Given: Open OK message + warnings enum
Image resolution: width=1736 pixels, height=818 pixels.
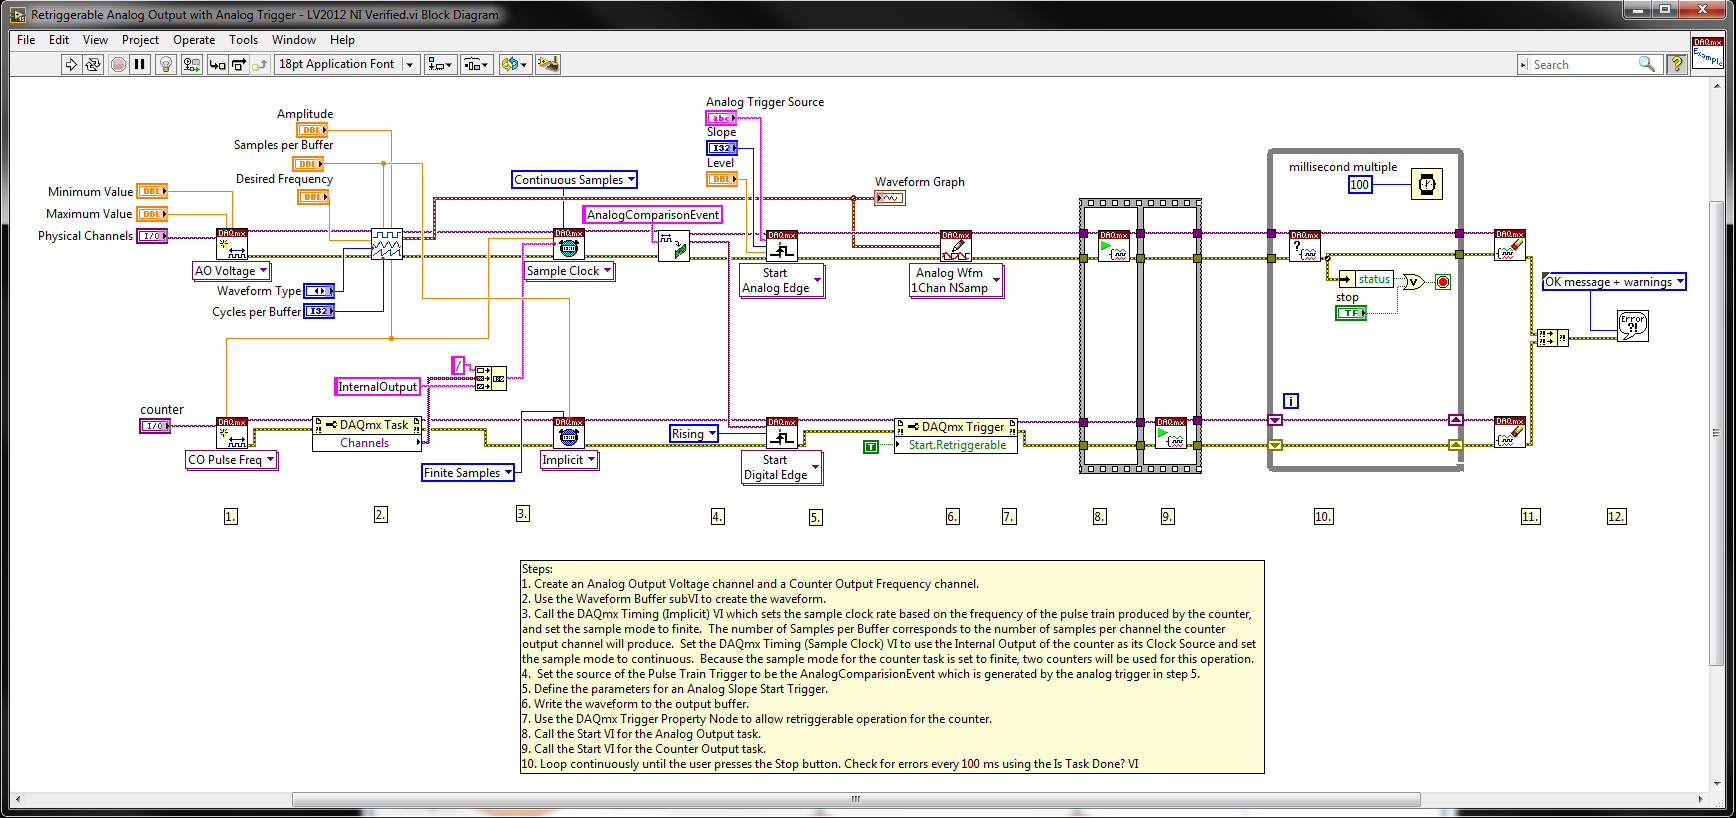Looking at the screenshot, I should pos(1614,282).
